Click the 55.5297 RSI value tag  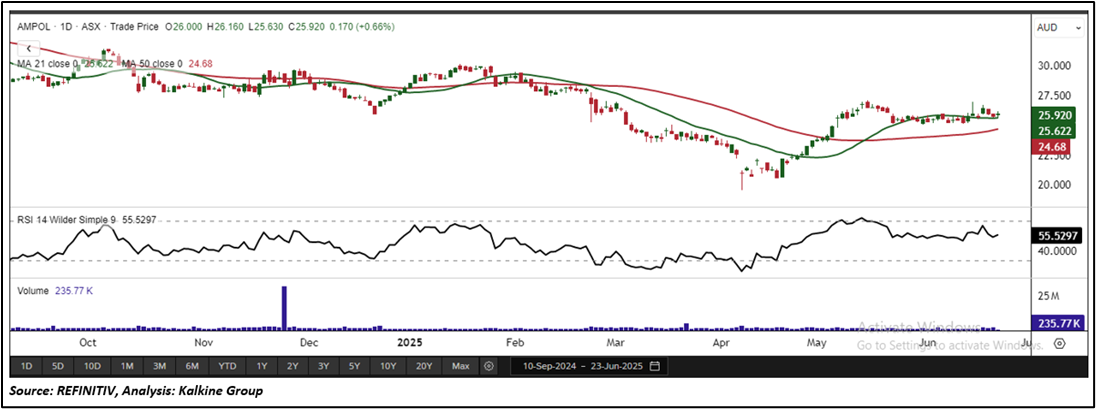tap(1055, 236)
